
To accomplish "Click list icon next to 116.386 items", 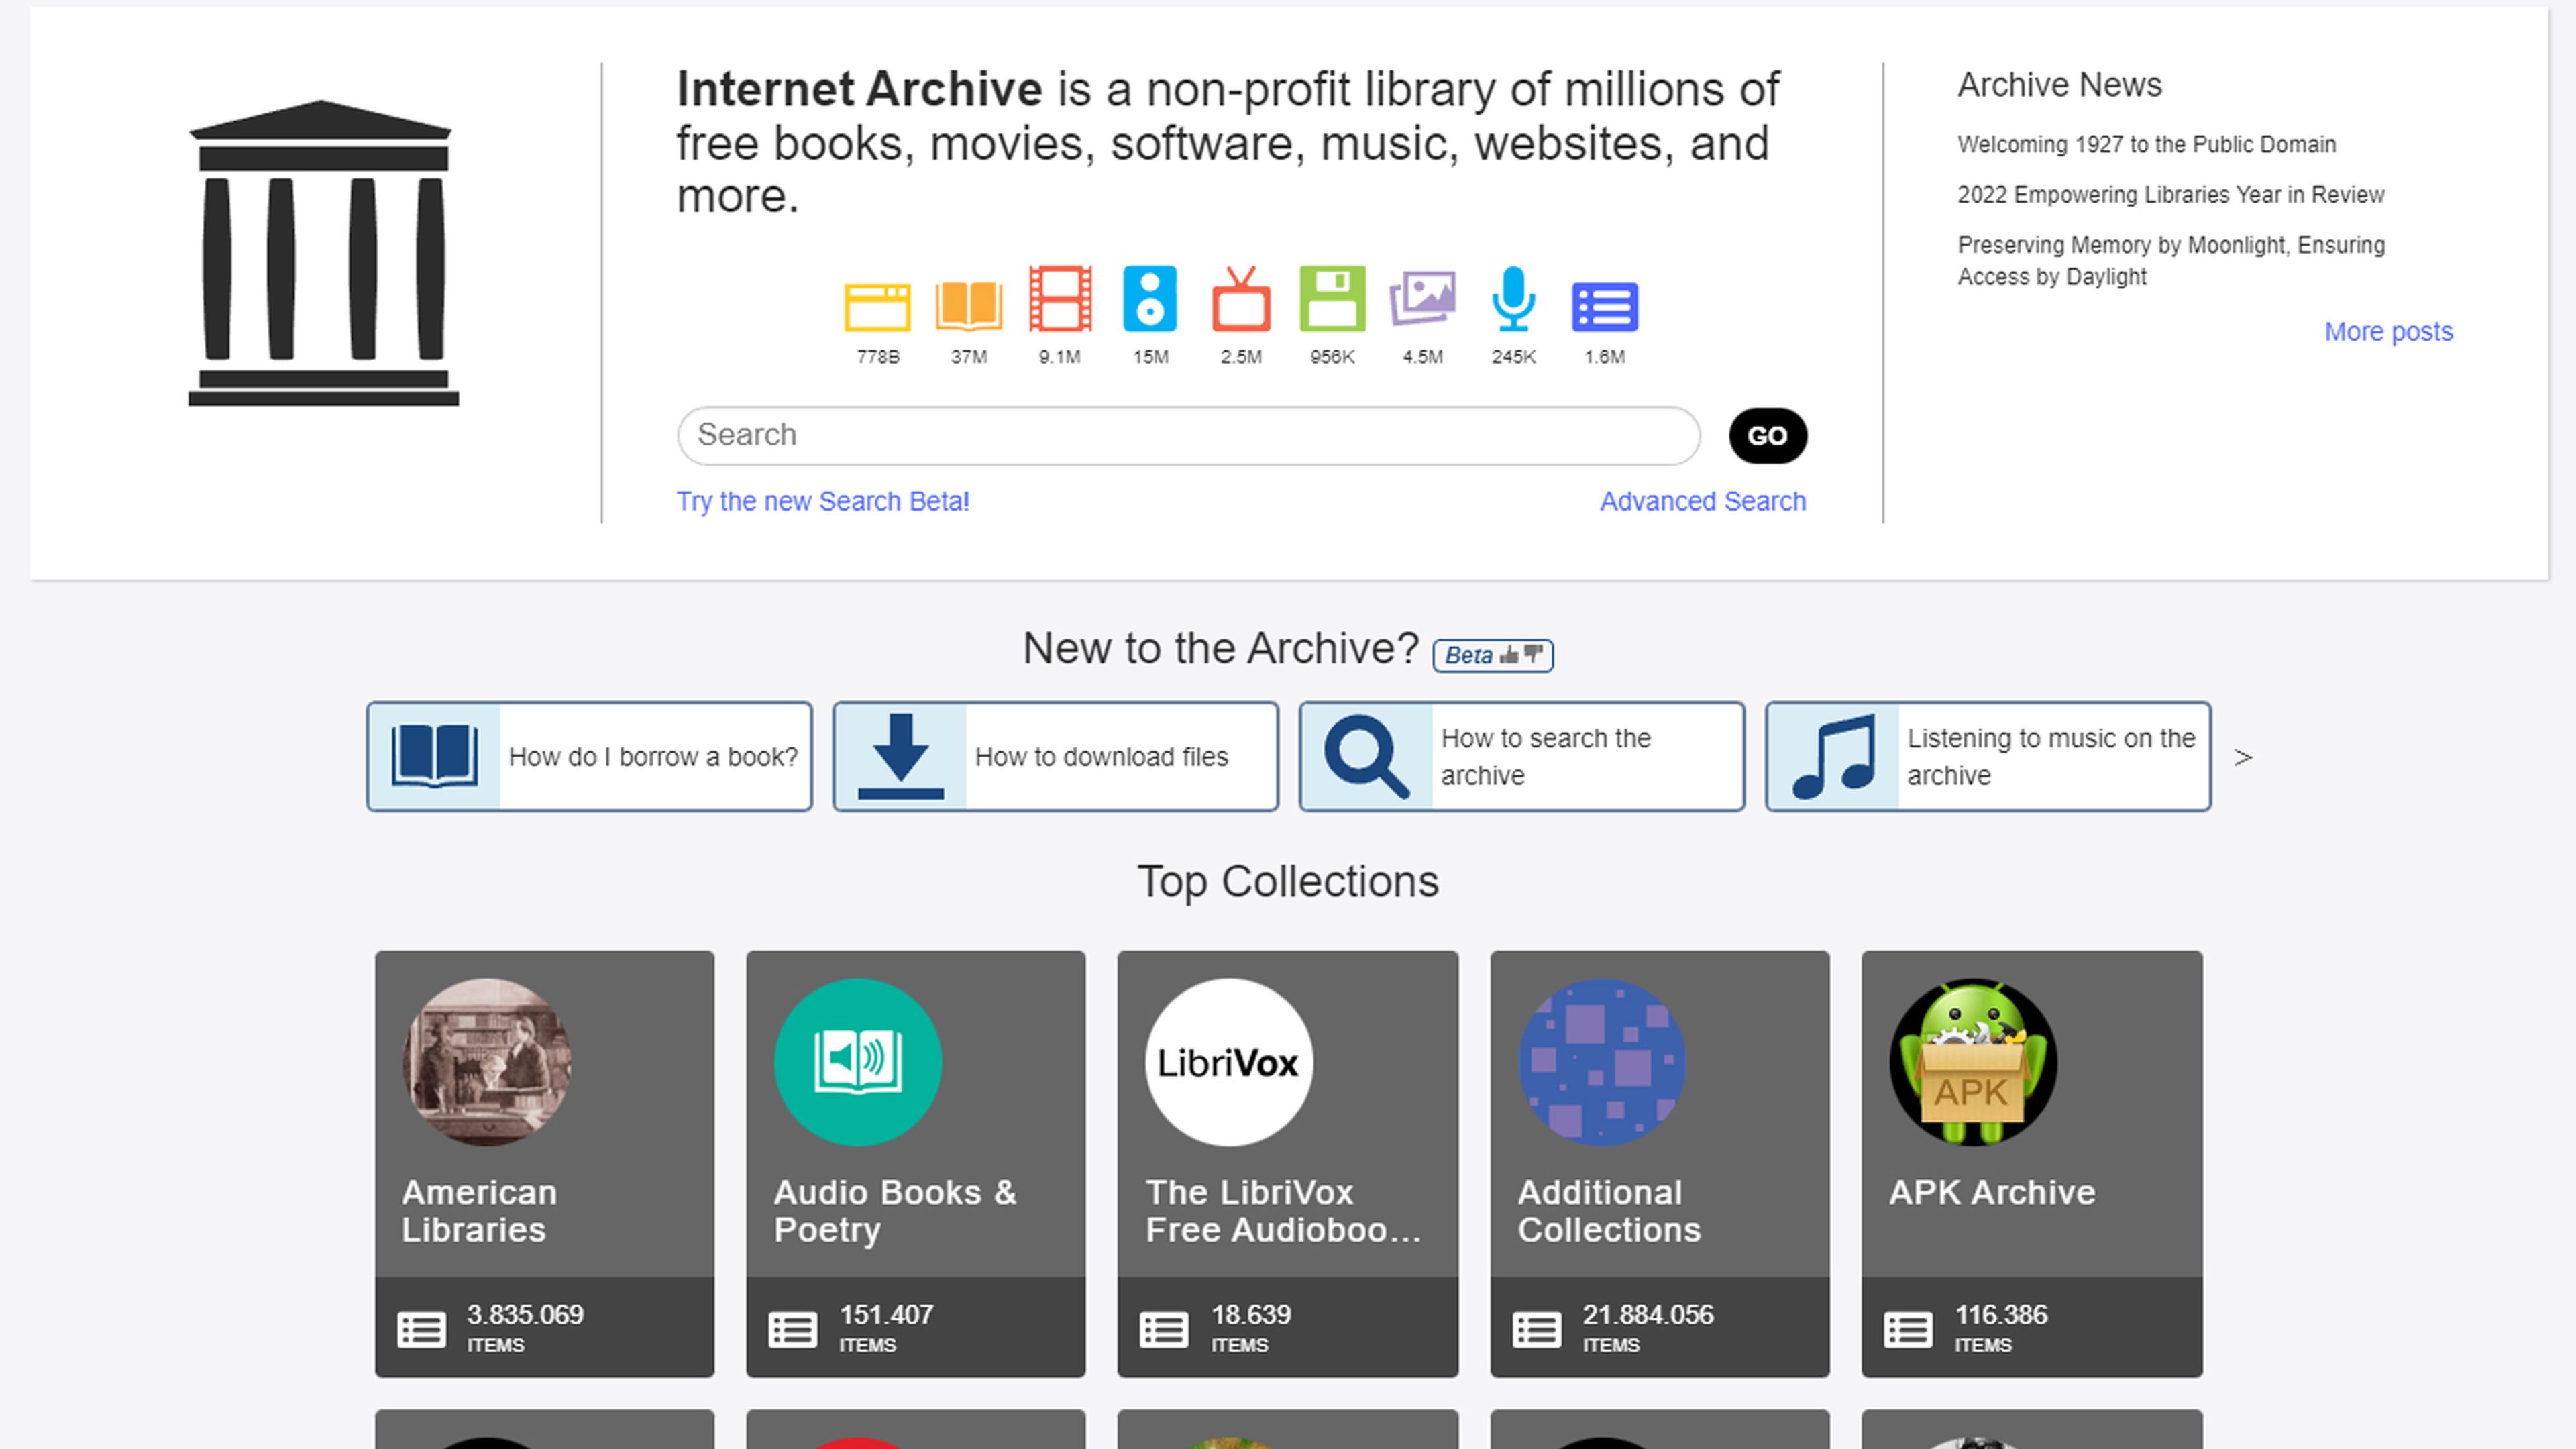I will (1907, 1329).
